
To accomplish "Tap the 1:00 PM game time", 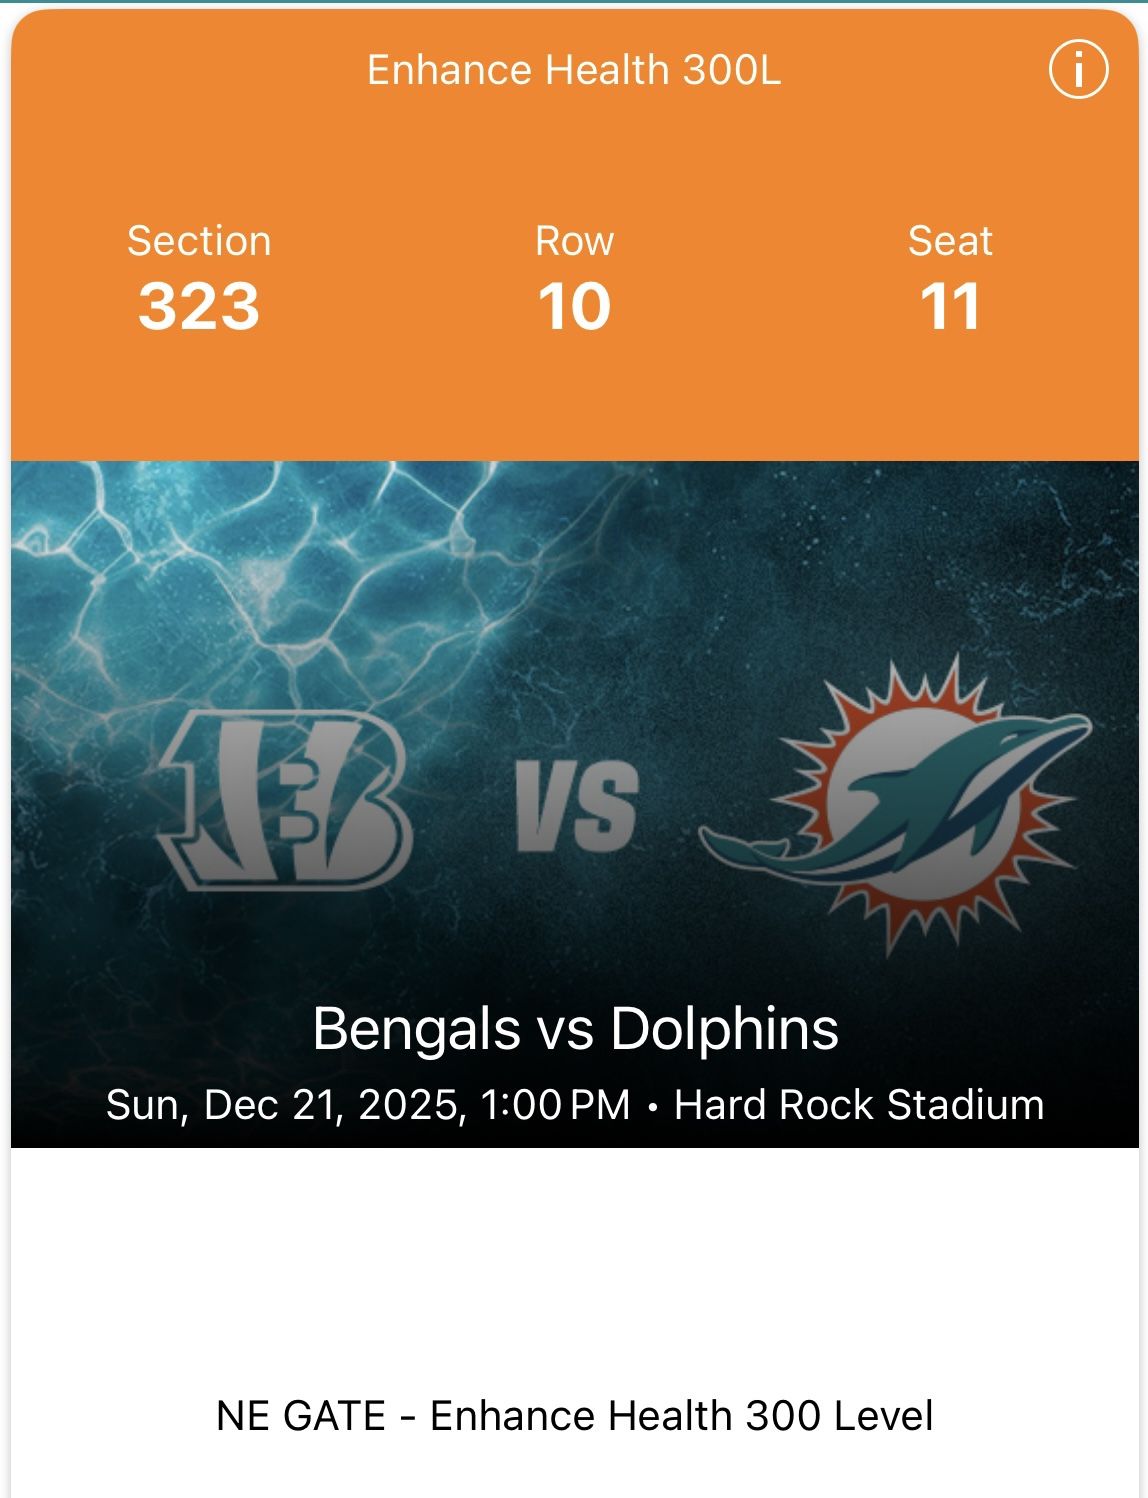I will point(555,1105).
